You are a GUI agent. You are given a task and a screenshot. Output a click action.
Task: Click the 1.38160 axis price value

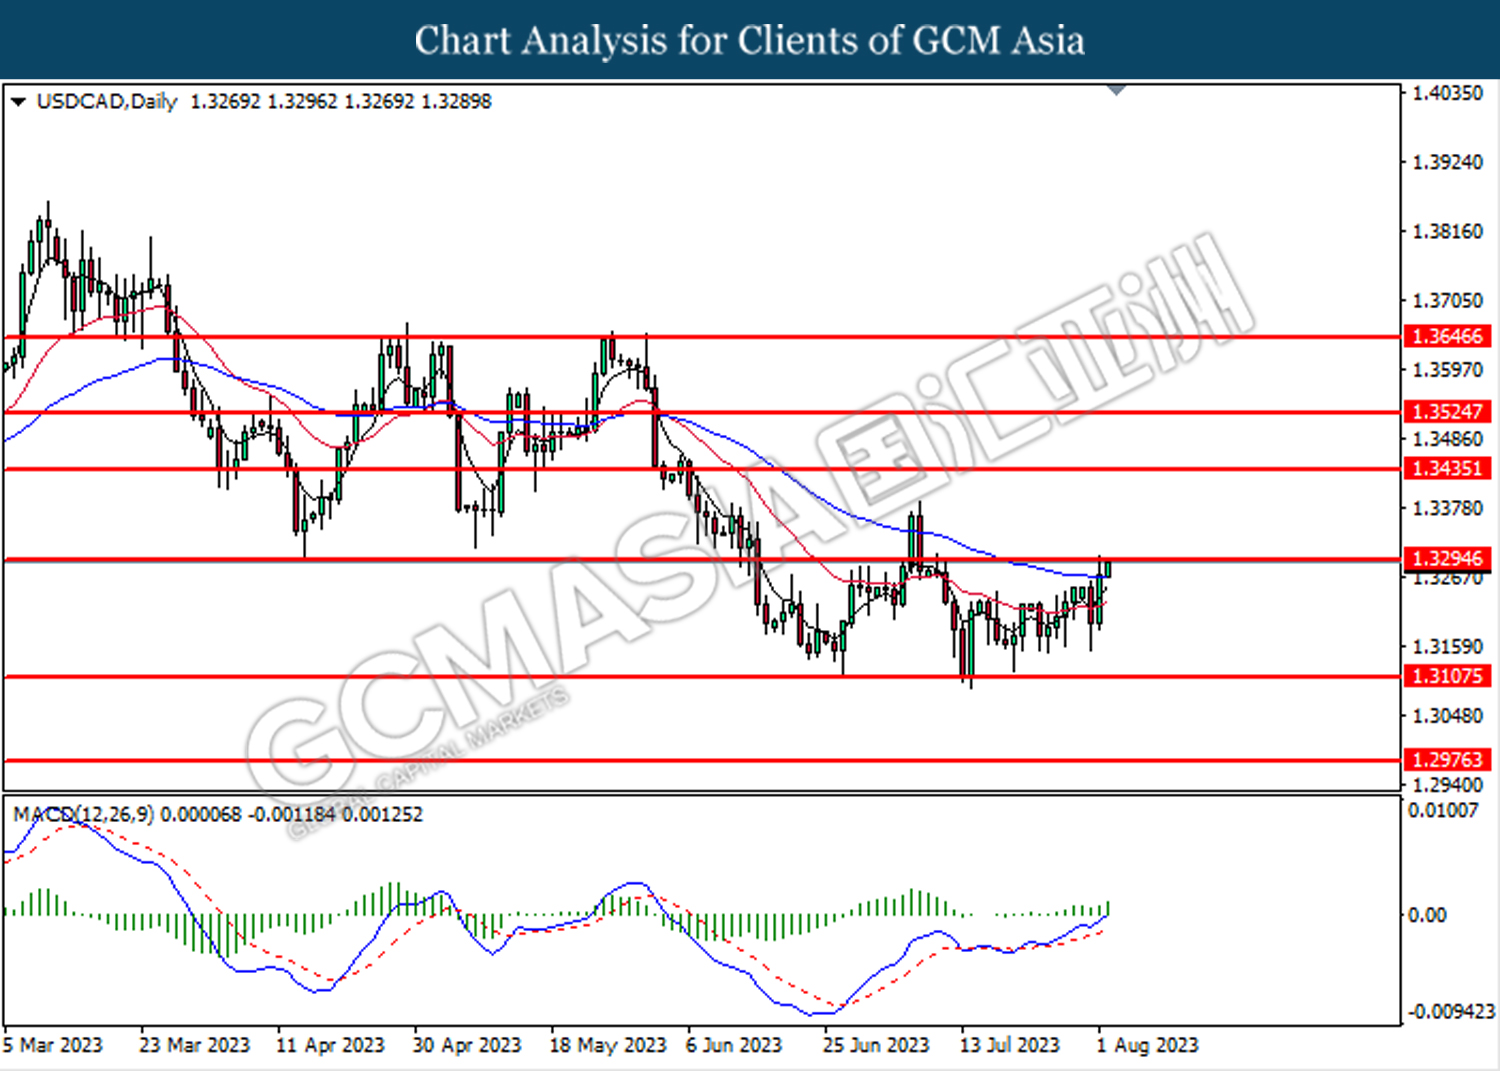point(1447,231)
